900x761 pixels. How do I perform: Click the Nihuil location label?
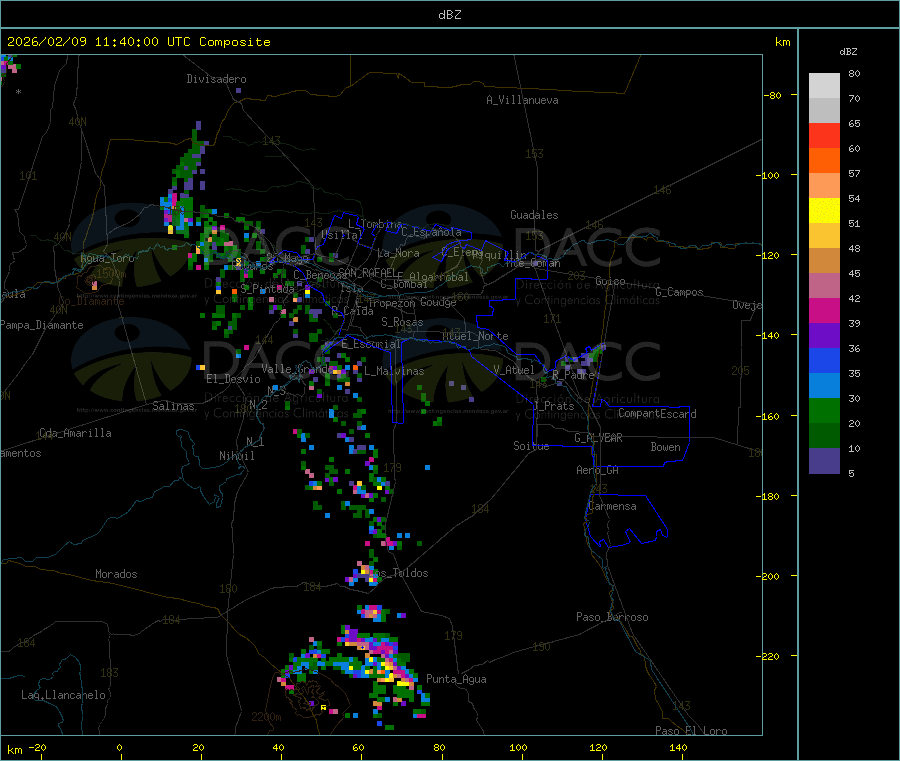237,456
